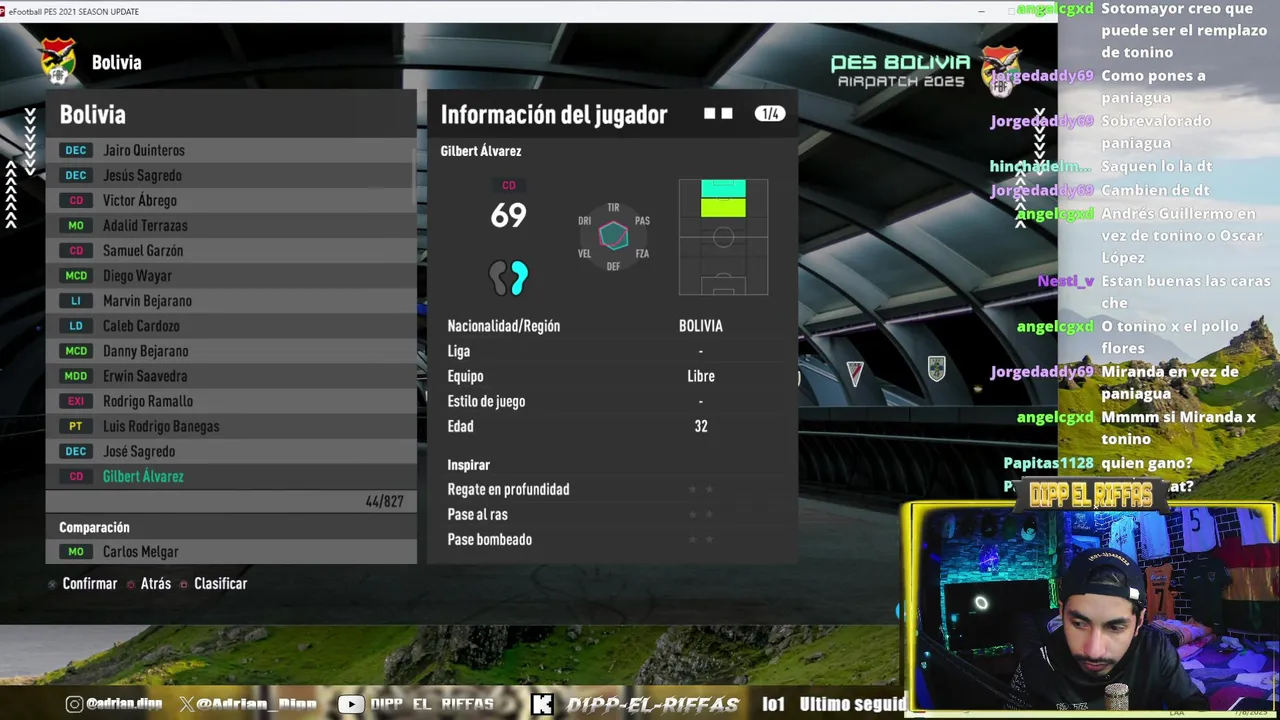1280x720 pixels.
Task: Click the Estilo de juego row
Action: [x=611, y=401]
